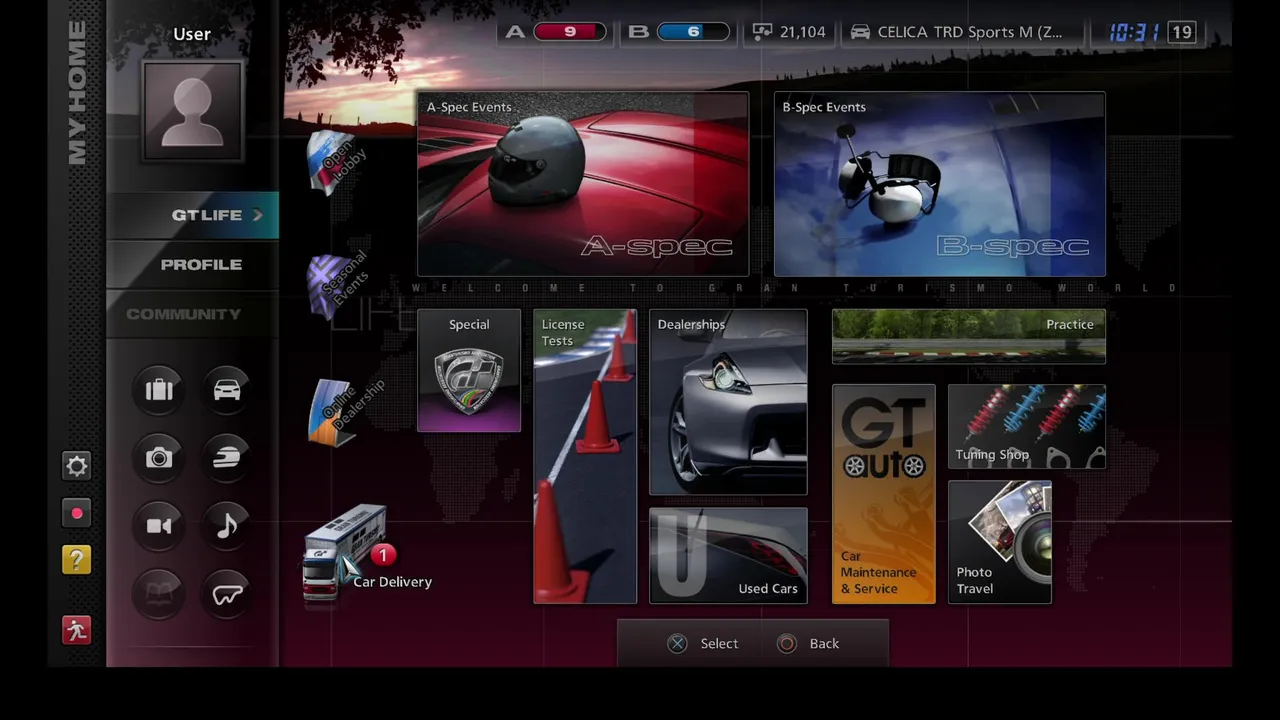Click the red record dot icon
Image resolution: width=1280 pixels, height=720 pixels.
click(x=77, y=513)
